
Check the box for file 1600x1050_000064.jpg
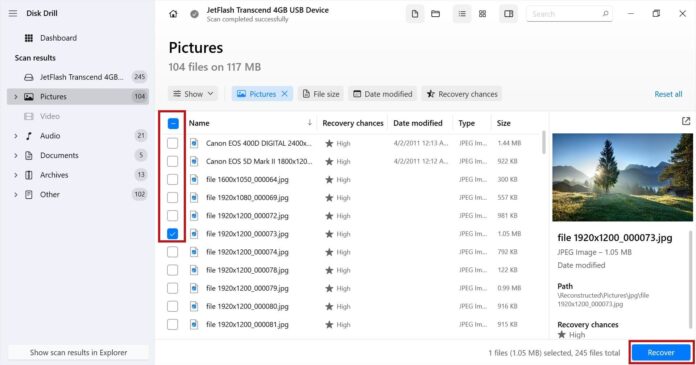point(172,179)
